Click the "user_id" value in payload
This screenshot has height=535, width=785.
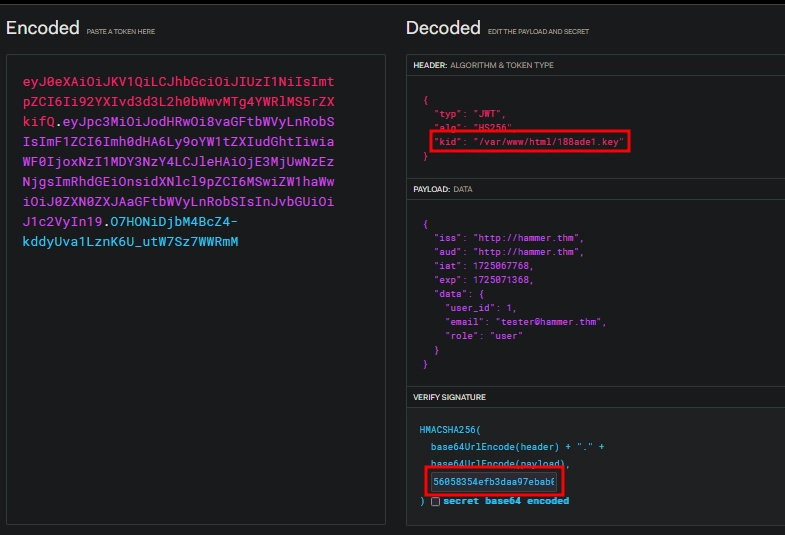[511, 308]
